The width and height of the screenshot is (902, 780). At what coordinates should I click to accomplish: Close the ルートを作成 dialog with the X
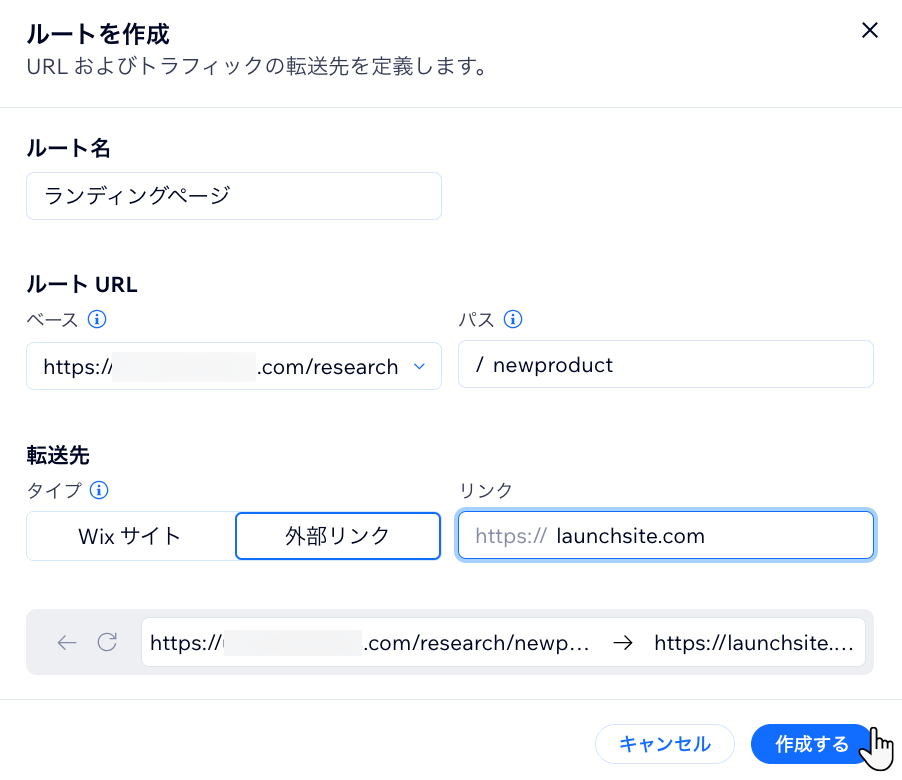pos(869,30)
